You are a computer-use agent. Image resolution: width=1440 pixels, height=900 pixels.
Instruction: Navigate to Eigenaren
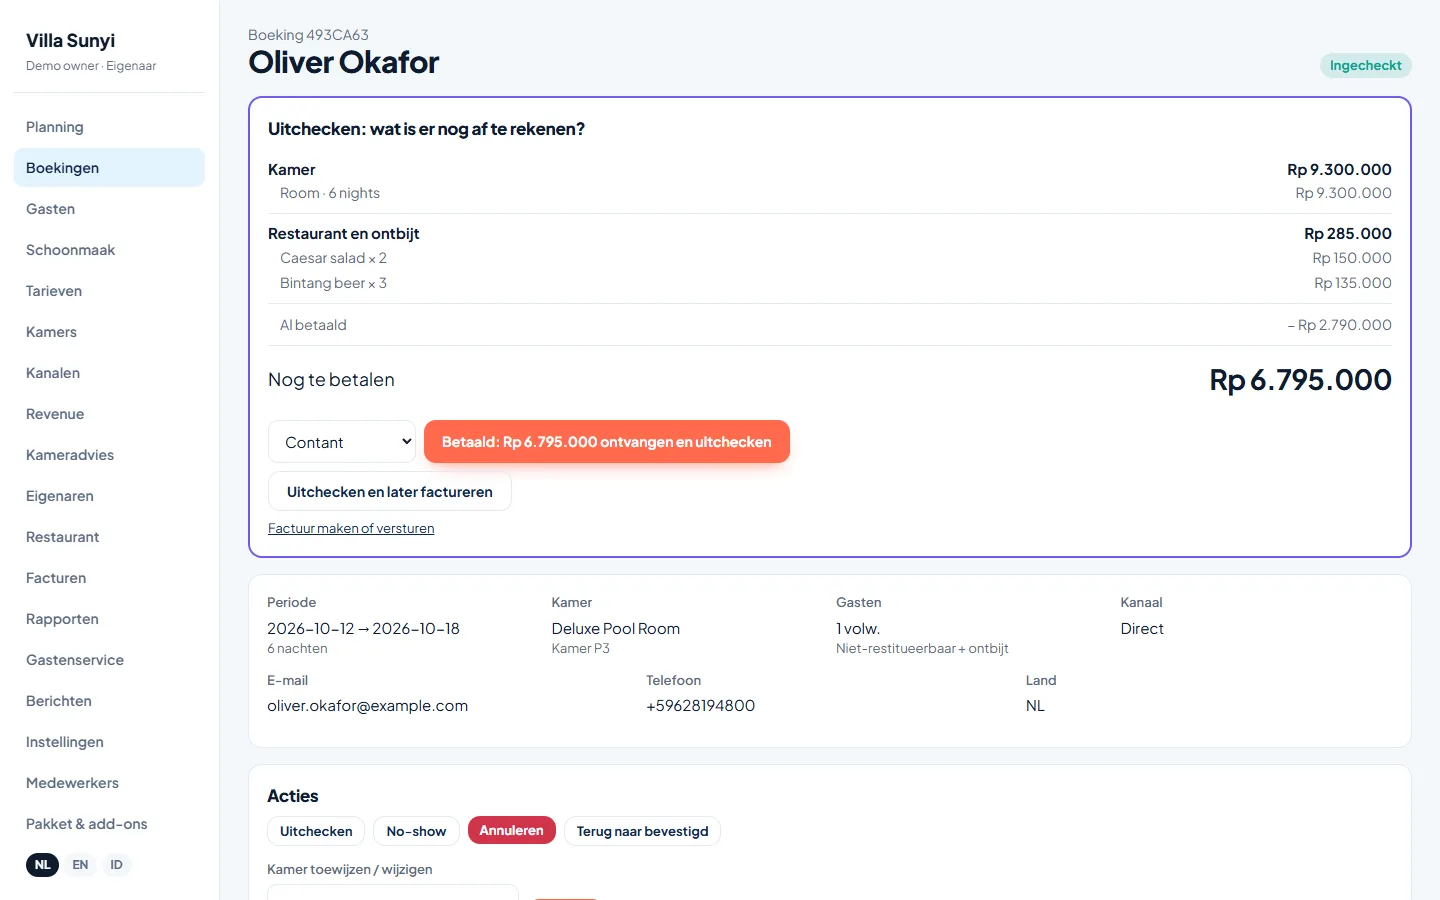pos(109,496)
